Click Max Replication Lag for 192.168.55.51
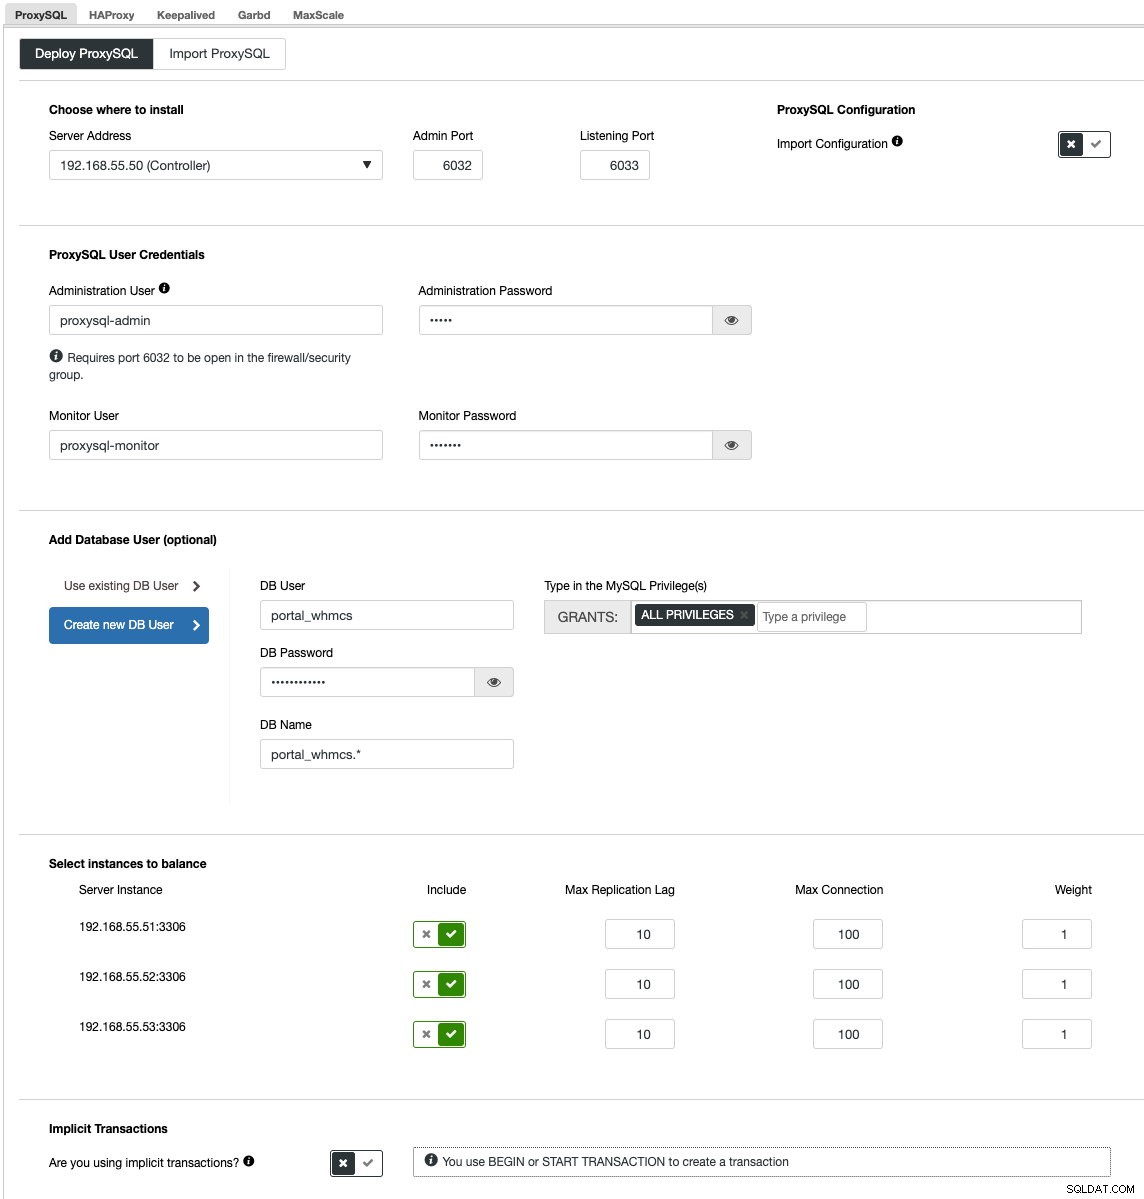 [x=640, y=934]
